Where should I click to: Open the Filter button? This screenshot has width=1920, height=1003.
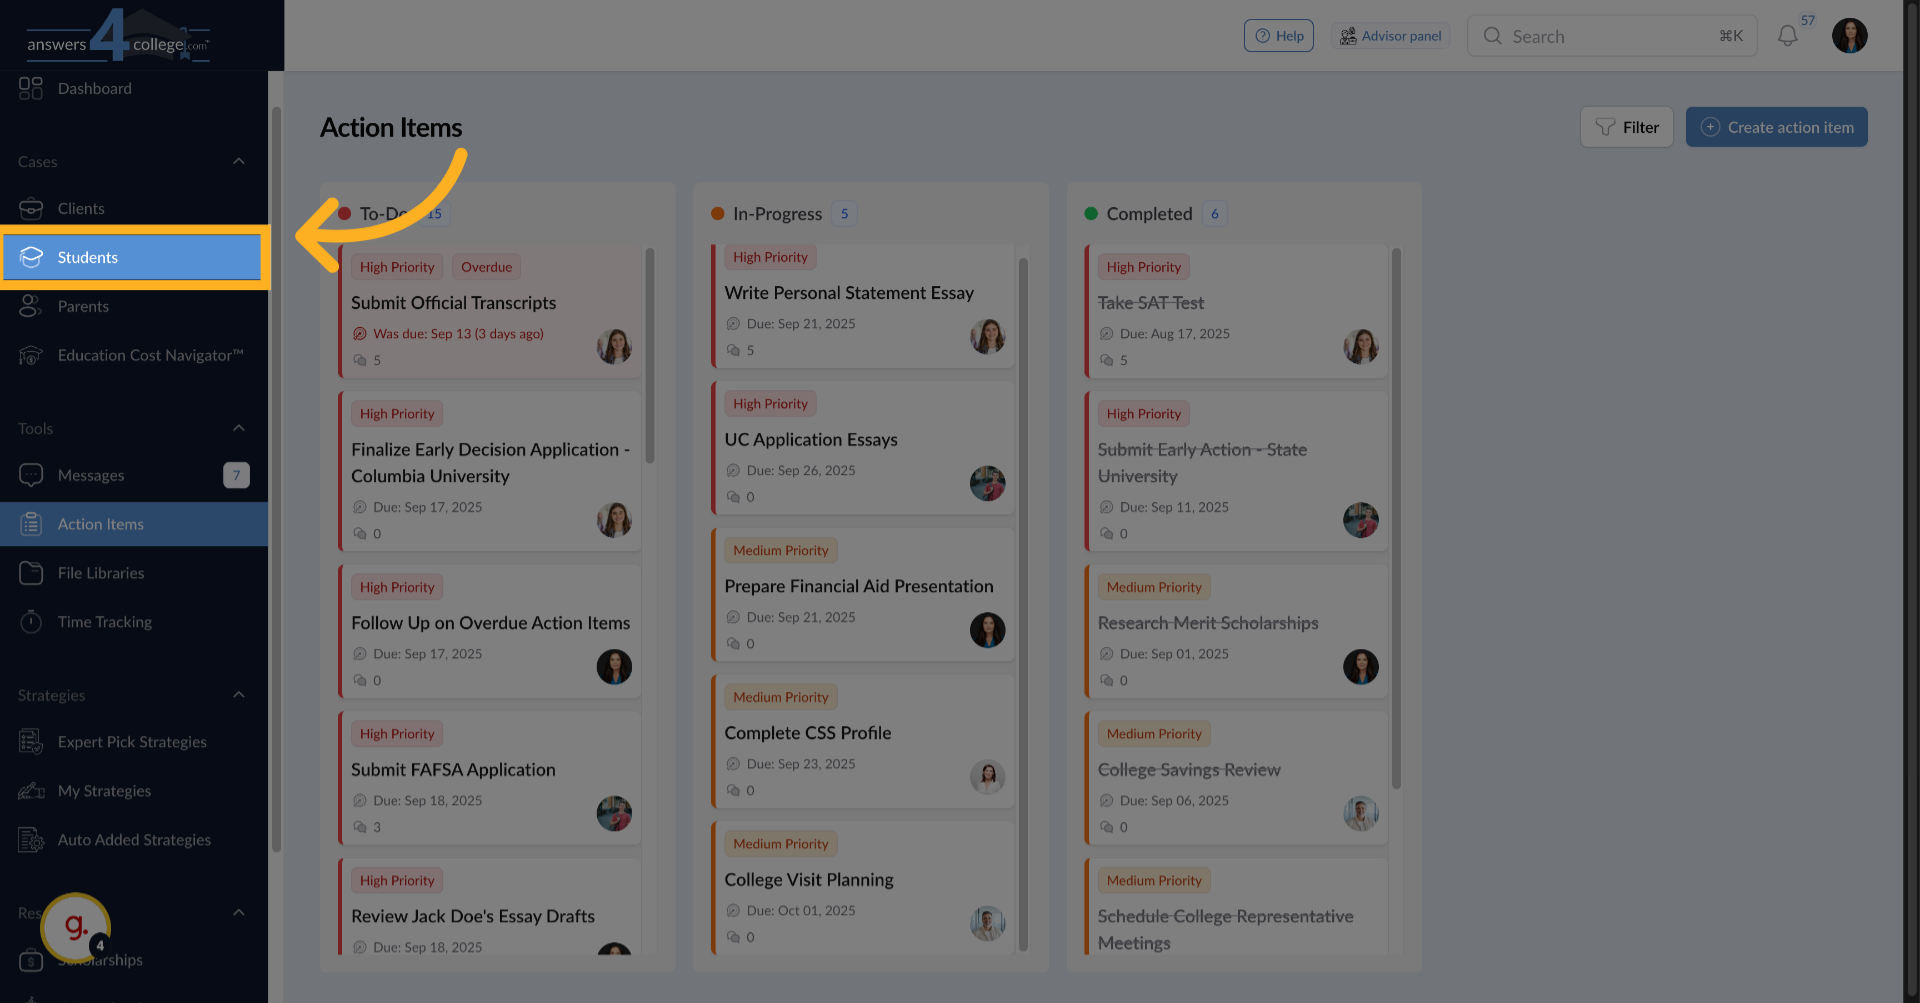tap(1626, 127)
